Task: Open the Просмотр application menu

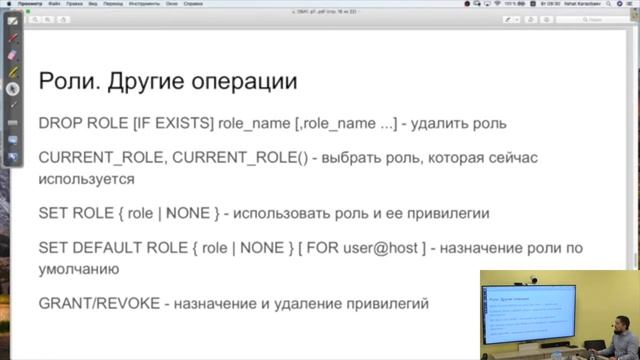Action: tap(30, 4)
